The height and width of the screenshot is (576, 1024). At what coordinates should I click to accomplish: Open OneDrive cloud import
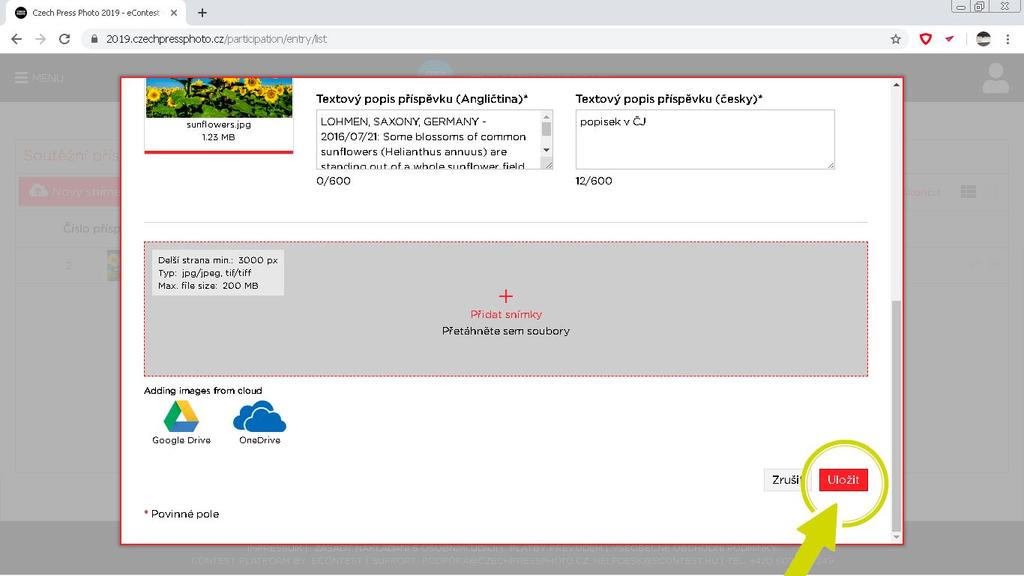click(259, 423)
